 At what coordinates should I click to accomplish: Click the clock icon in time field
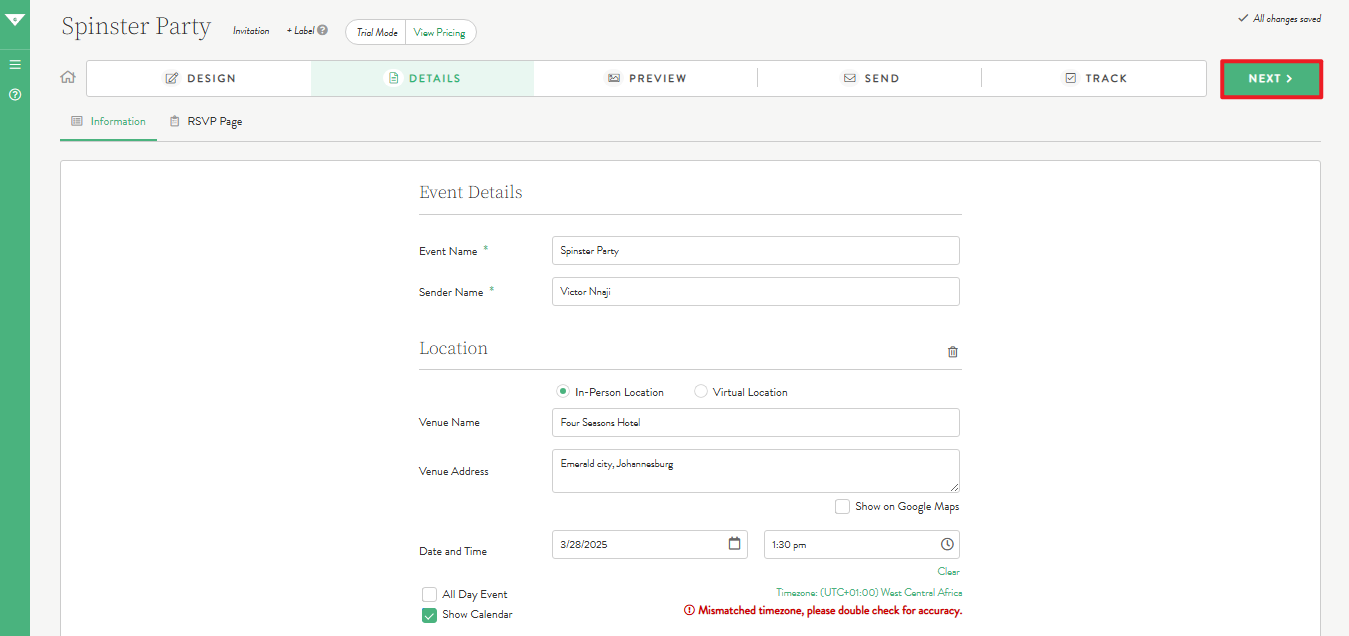947,544
